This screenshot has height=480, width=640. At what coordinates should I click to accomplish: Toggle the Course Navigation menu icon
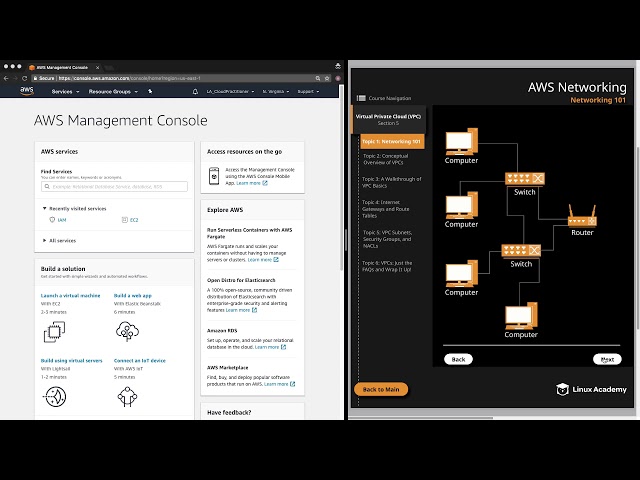(361, 98)
